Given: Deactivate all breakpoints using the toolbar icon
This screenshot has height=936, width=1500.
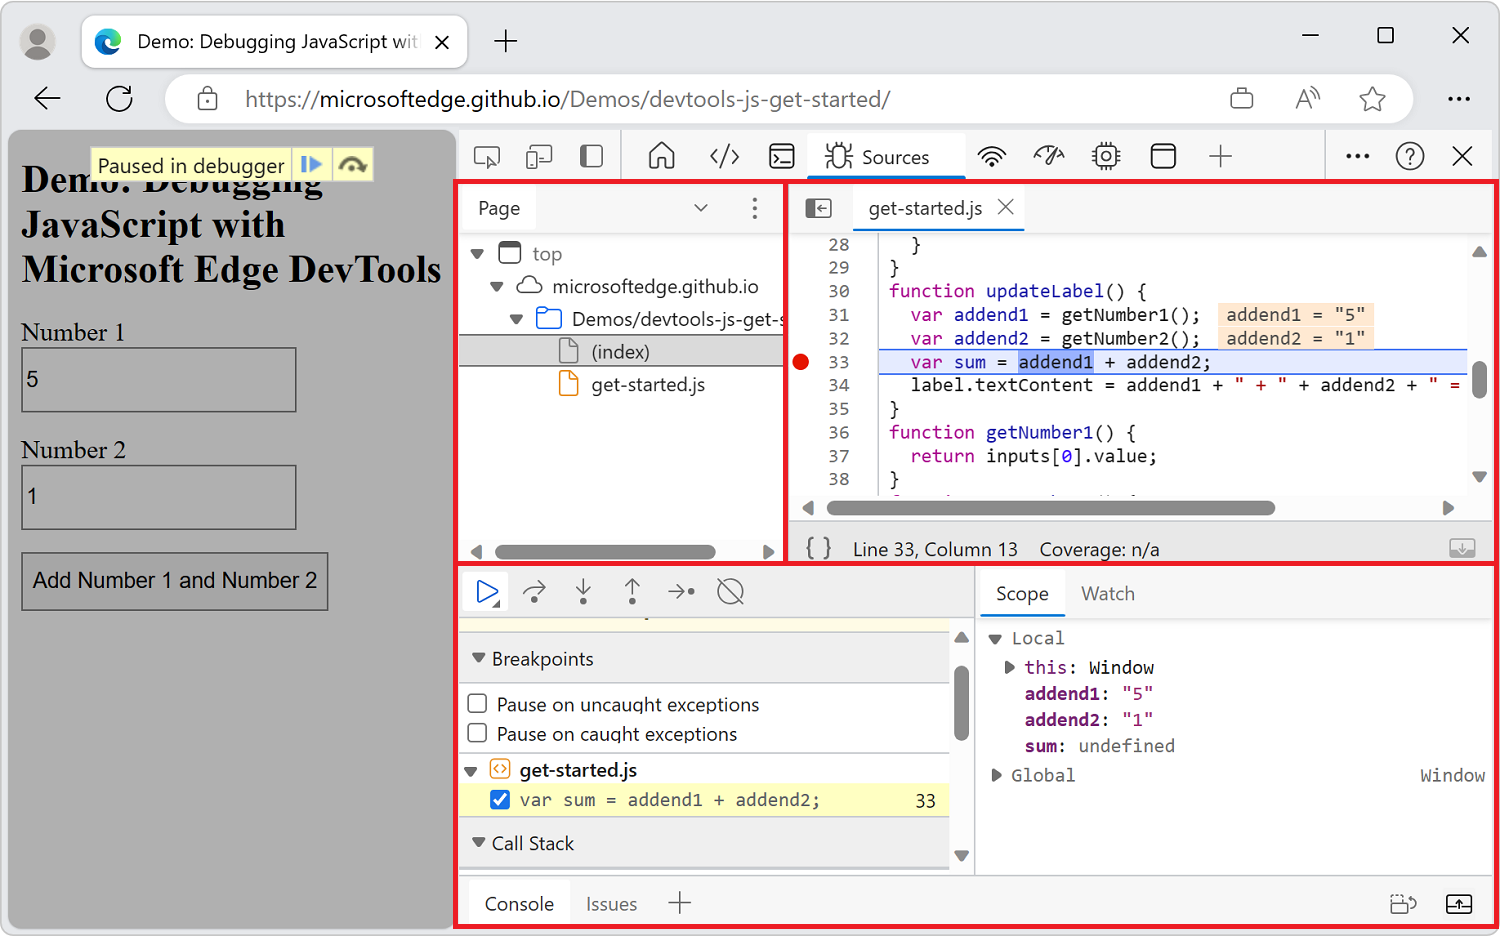Looking at the screenshot, I should [730, 591].
